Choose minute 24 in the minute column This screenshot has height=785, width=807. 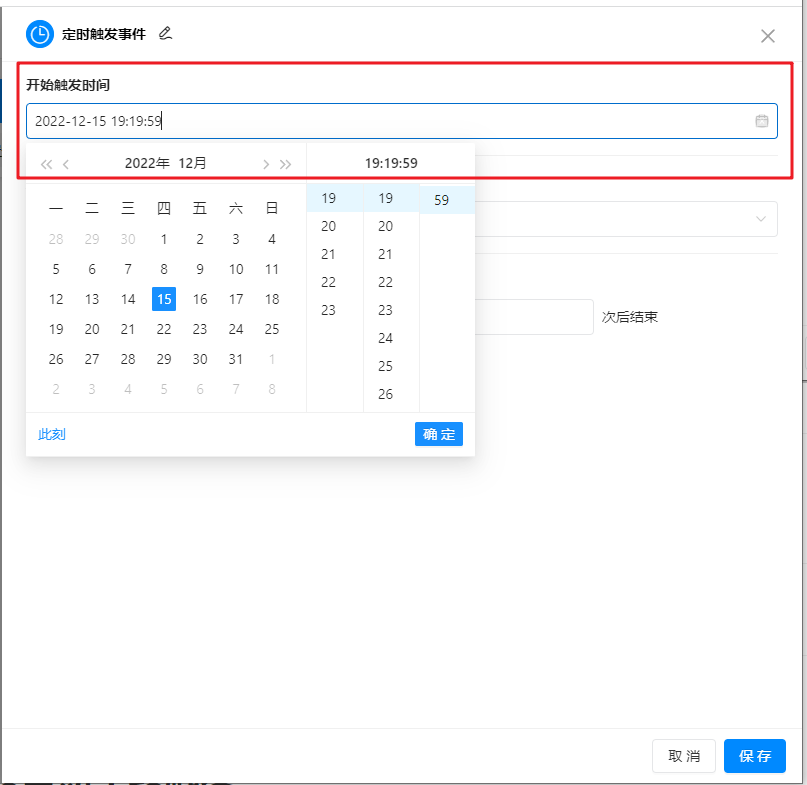(x=385, y=338)
